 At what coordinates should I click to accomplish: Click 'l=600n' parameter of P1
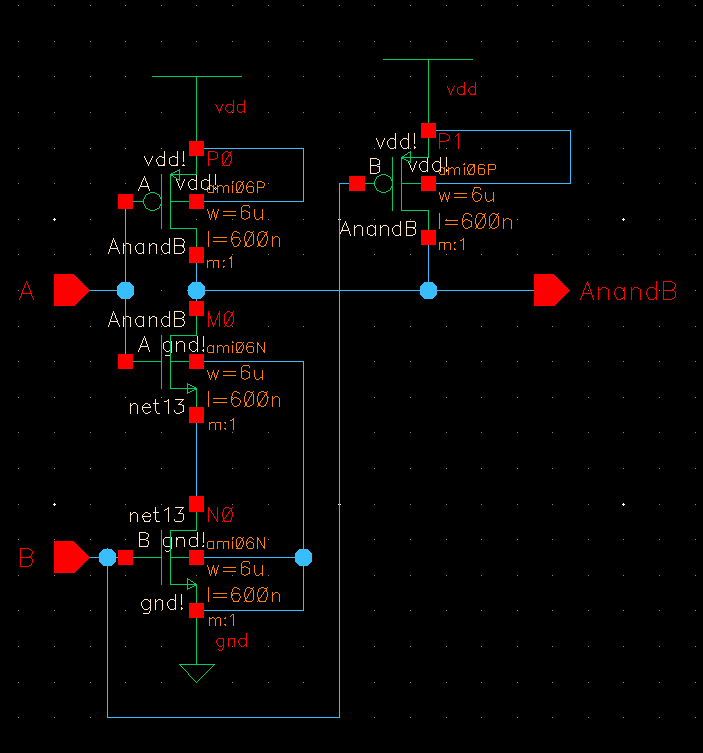[475, 222]
